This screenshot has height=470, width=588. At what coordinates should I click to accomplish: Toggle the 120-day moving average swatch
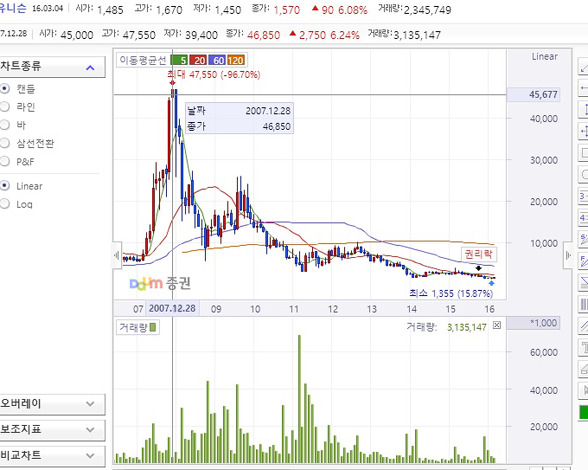pyautogui.click(x=236, y=60)
